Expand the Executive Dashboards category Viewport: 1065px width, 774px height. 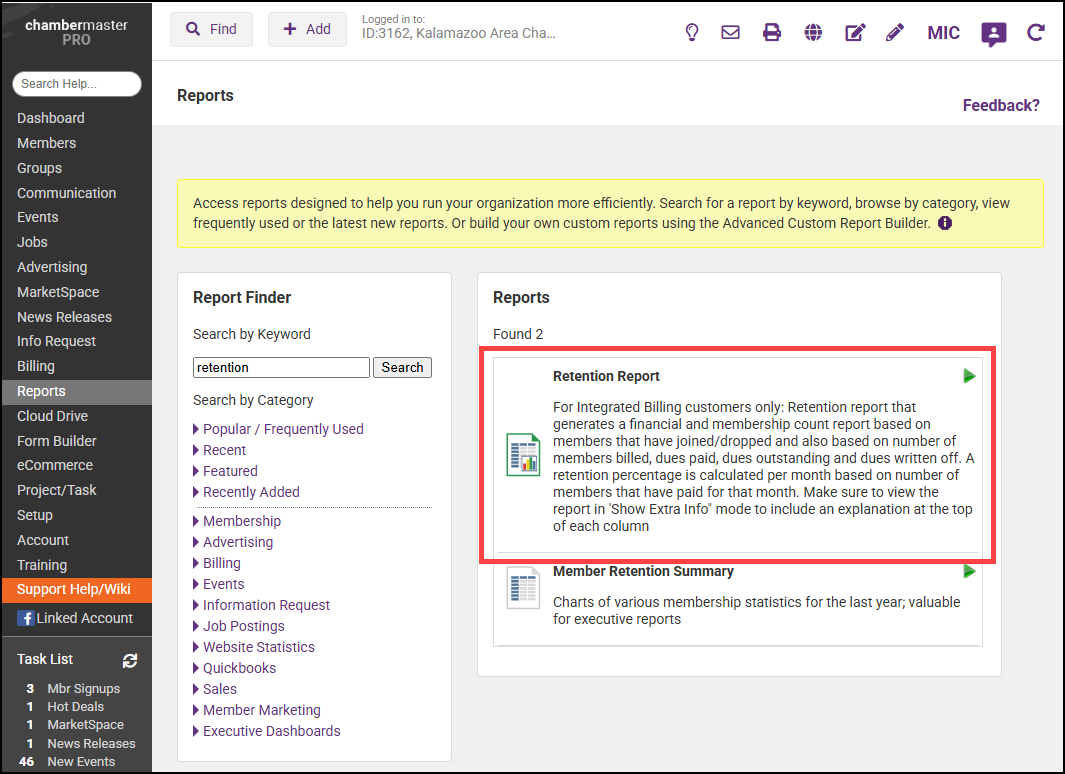(271, 731)
